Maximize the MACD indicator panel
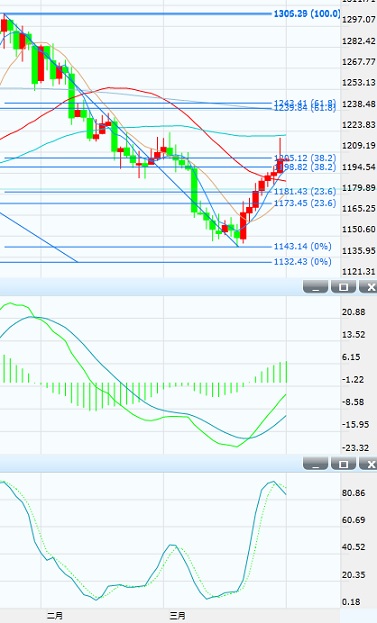 point(343,286)
